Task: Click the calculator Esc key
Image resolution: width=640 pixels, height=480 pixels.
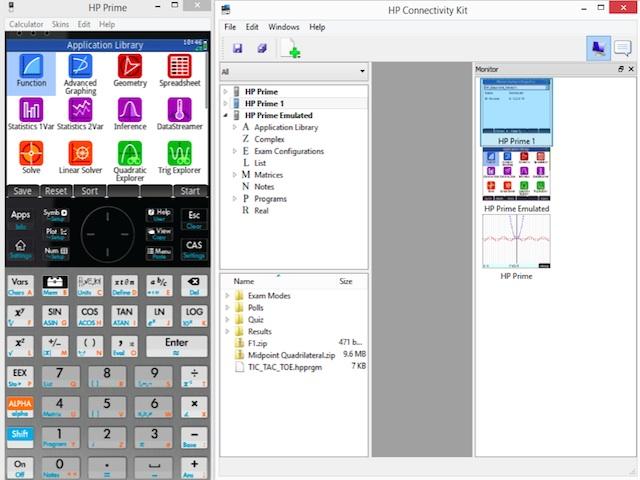Action: point(194,219)
